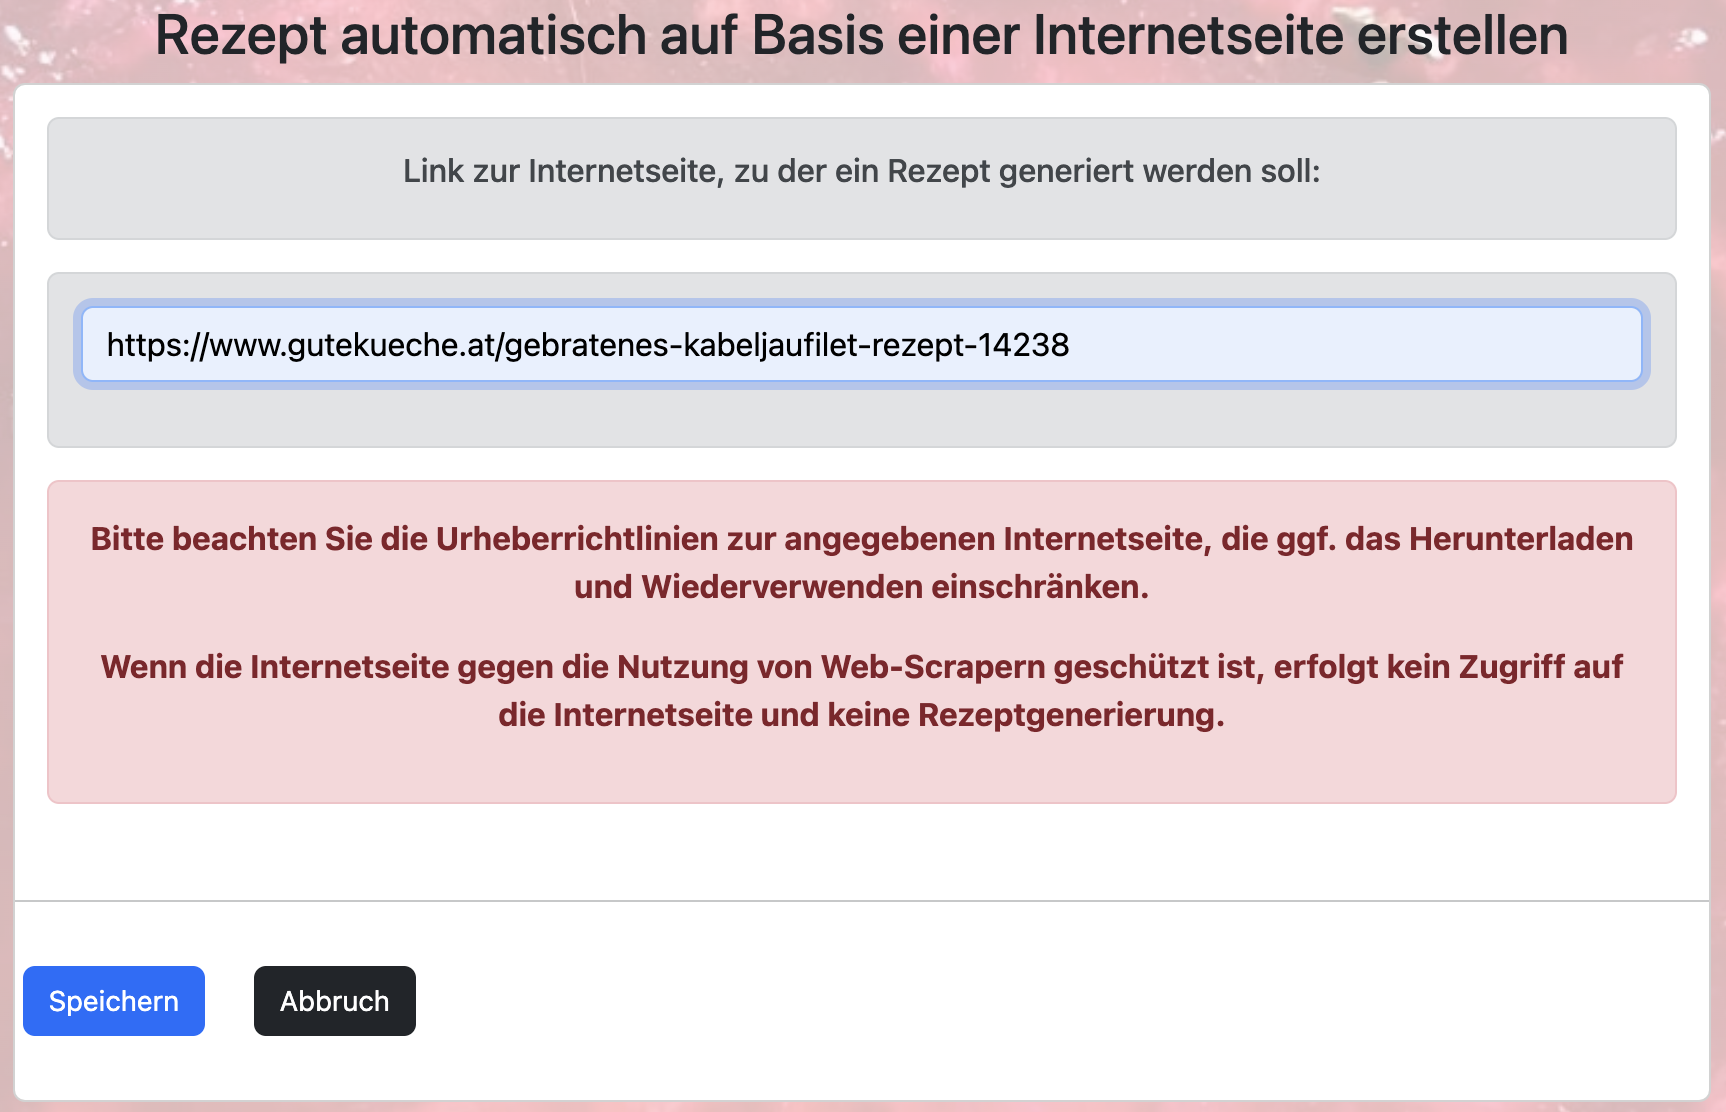Click the Speichern button
Image resolution: width=1726 pixels, height=1112 pixels.
(x=114, y=1001)
